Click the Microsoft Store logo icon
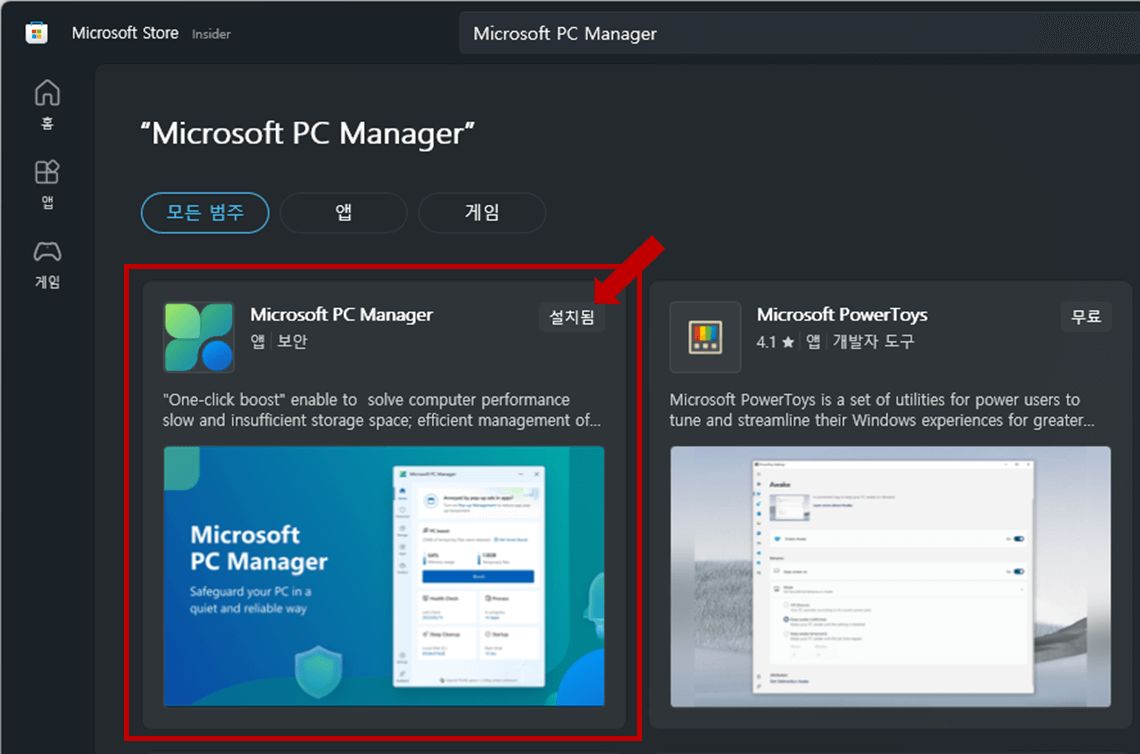Screen dimensions: 1140x754 click(x=36, y=33)
